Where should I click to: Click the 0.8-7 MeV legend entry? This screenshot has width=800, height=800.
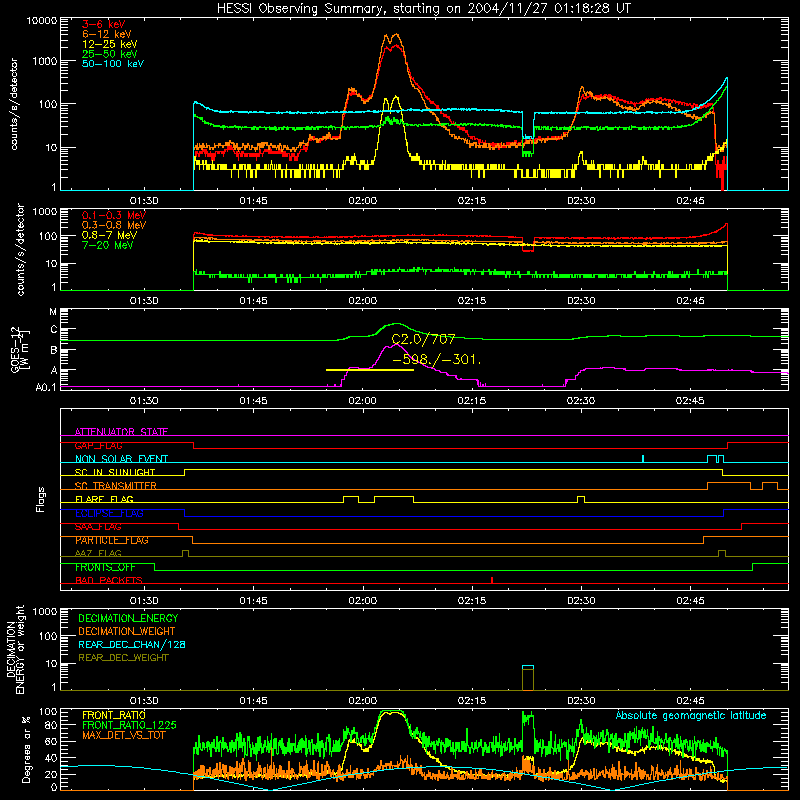coord(109,235)
